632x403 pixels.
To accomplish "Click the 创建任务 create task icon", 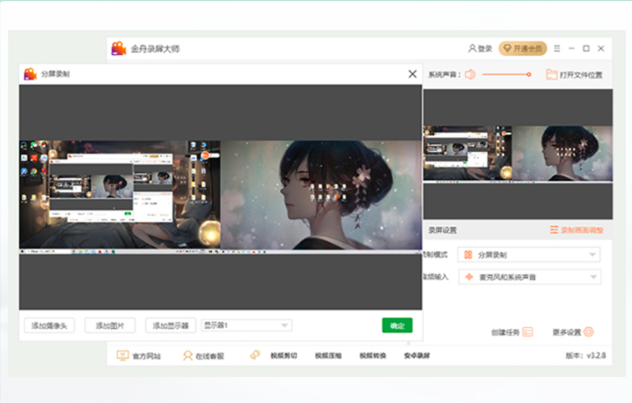I will pyautogui.click(x=528, y=332).
